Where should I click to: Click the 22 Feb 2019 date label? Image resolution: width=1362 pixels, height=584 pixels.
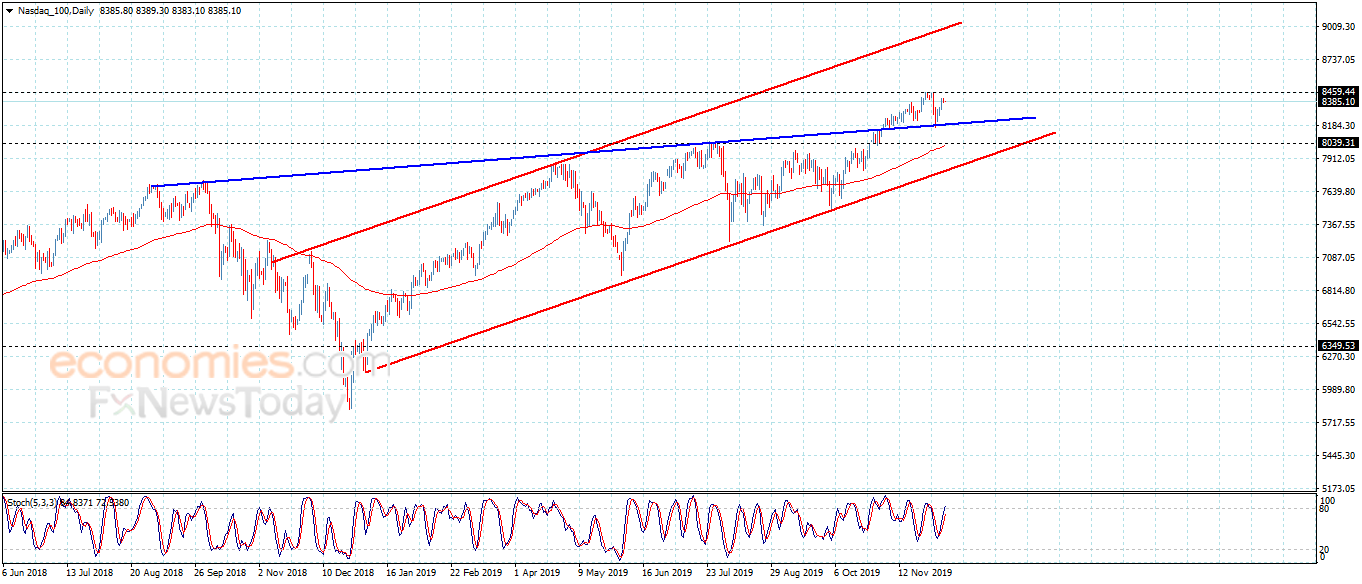pyautogui.click(x=476, y=573)
